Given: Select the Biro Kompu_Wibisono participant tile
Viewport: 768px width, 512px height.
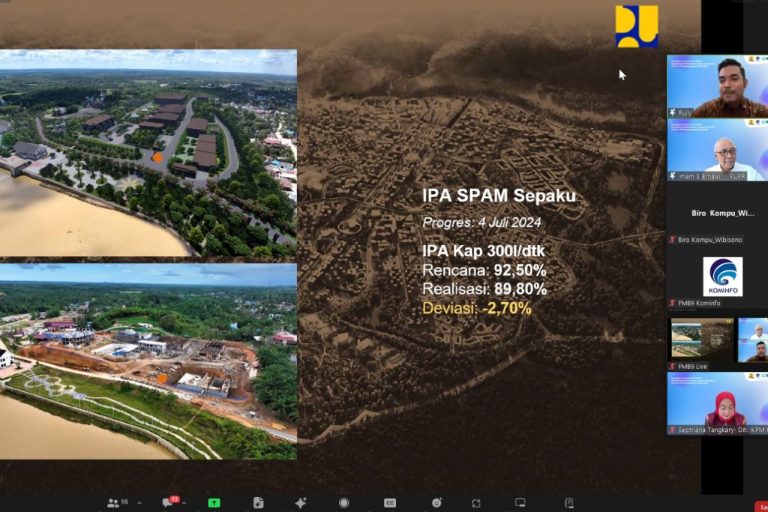Looking at the screenshot, I should [716, 213].
